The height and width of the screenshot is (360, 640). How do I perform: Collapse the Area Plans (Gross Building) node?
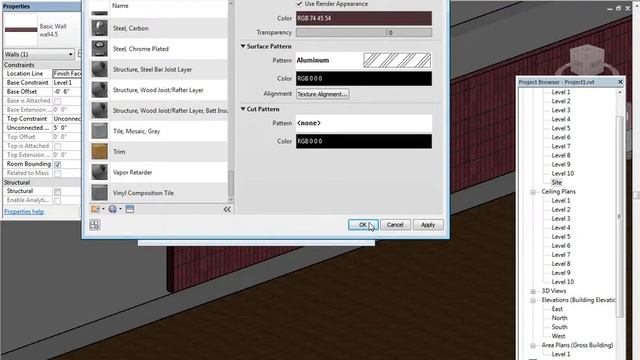tap(533, 346)
